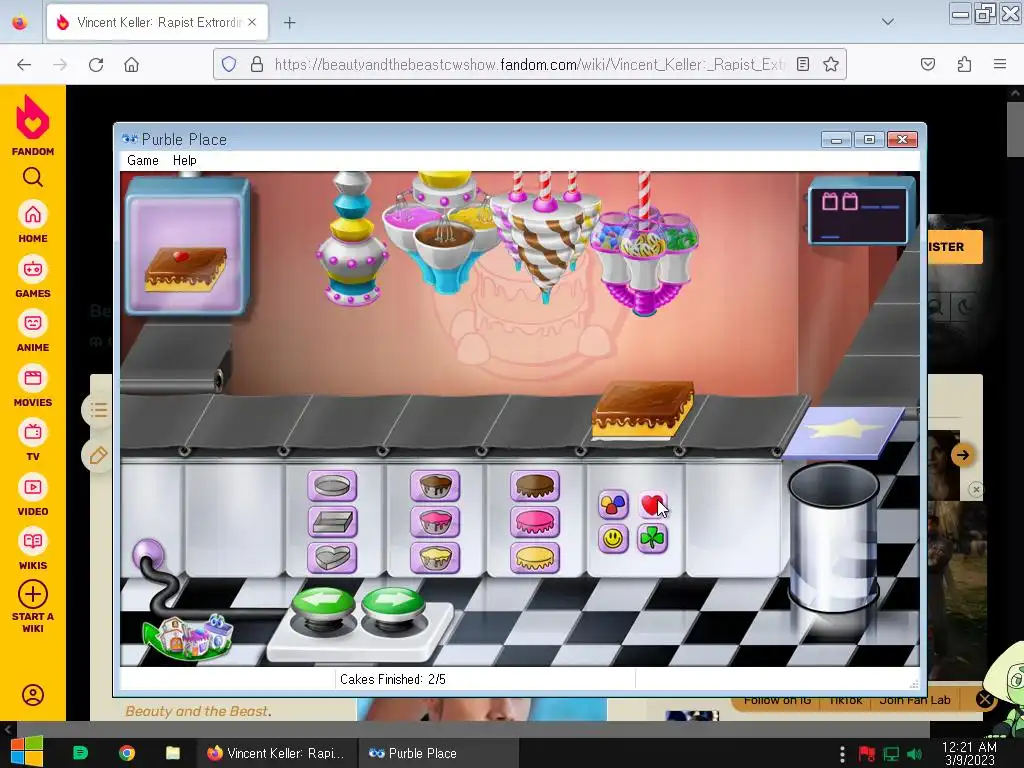Switch to Firefox Vincent Keller taskbar item

tap(275, 753)
